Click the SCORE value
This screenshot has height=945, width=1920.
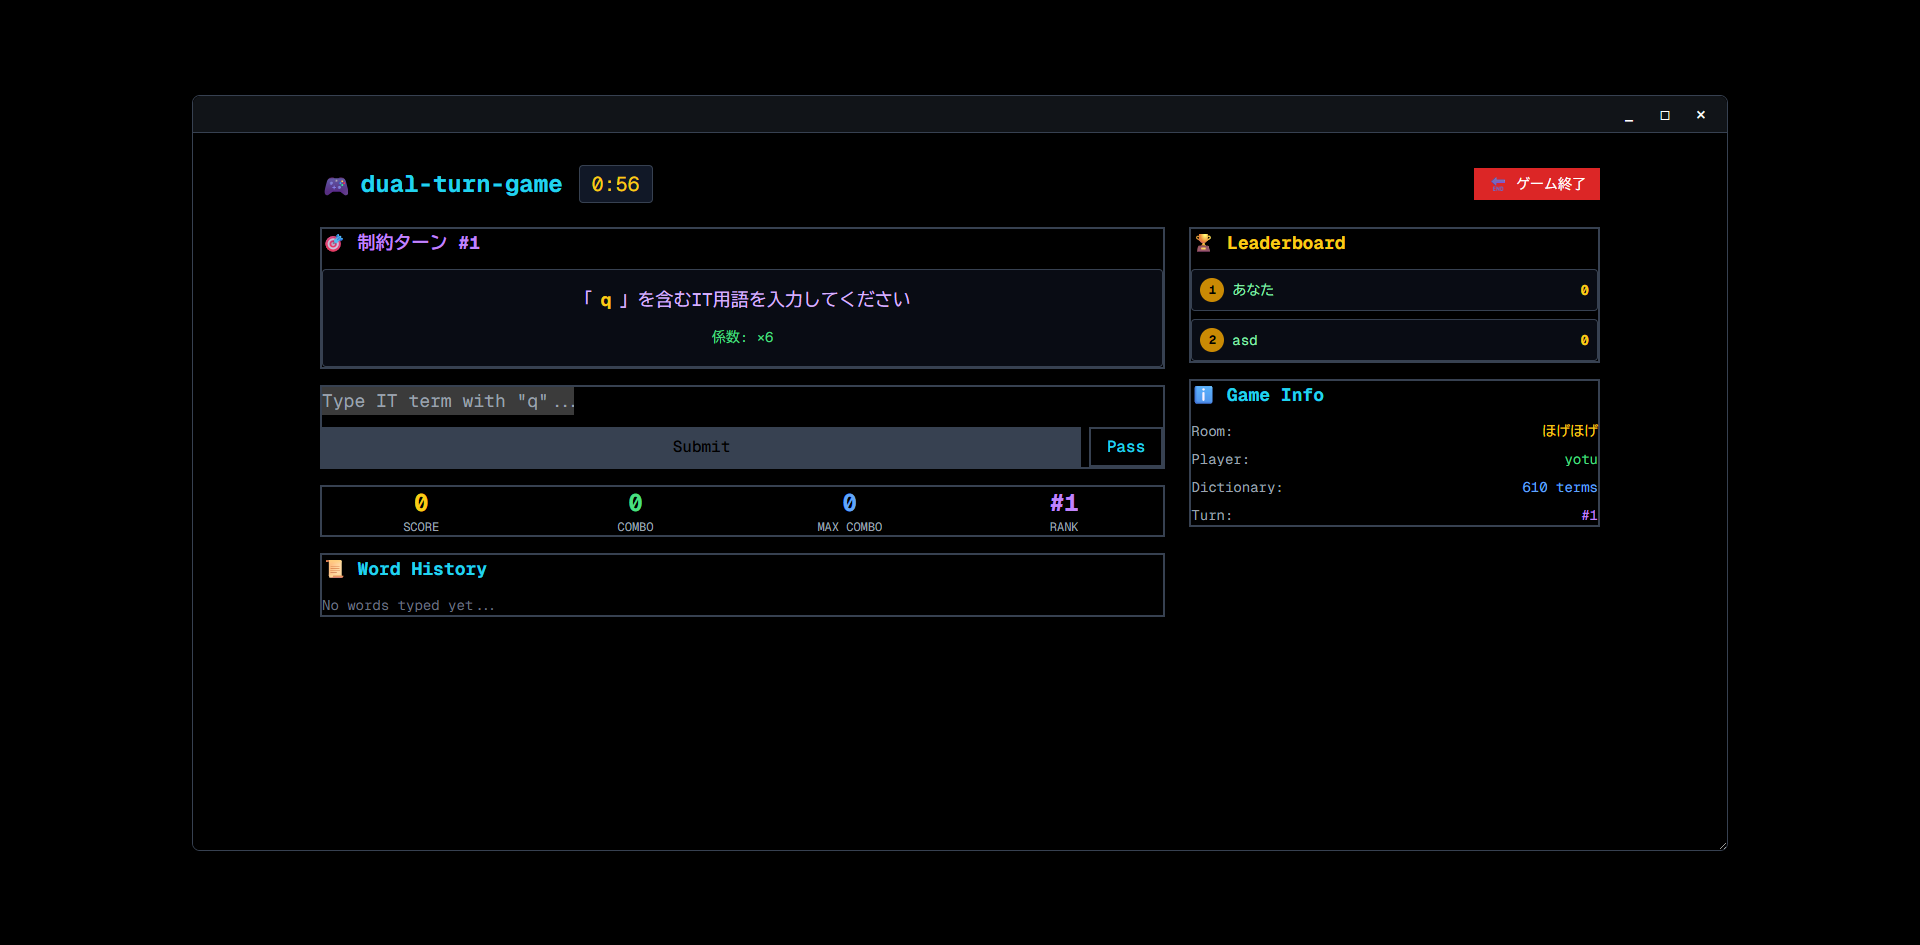(421, 503)
